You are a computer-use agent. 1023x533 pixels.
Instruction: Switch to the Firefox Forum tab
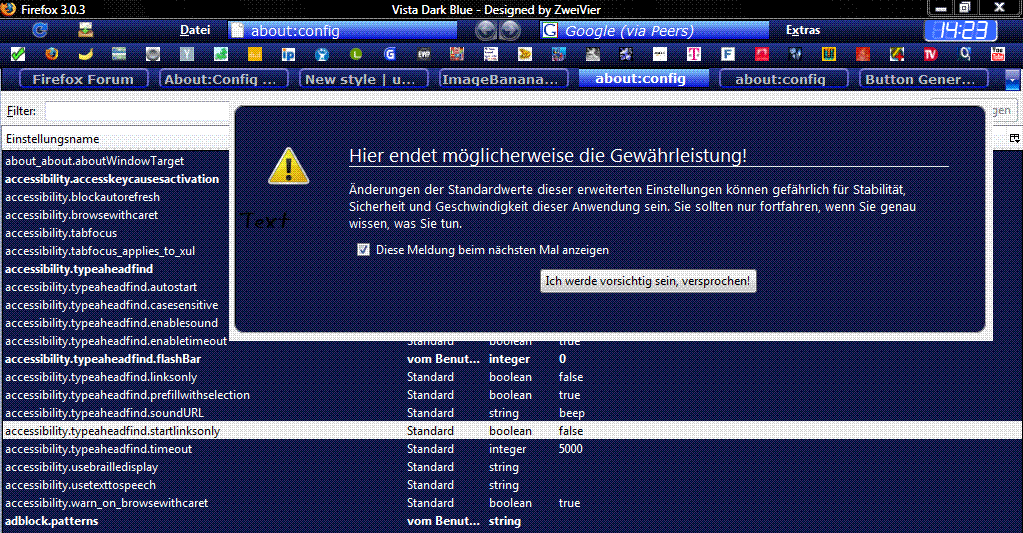pyautogui.click(x=83, y=79)
